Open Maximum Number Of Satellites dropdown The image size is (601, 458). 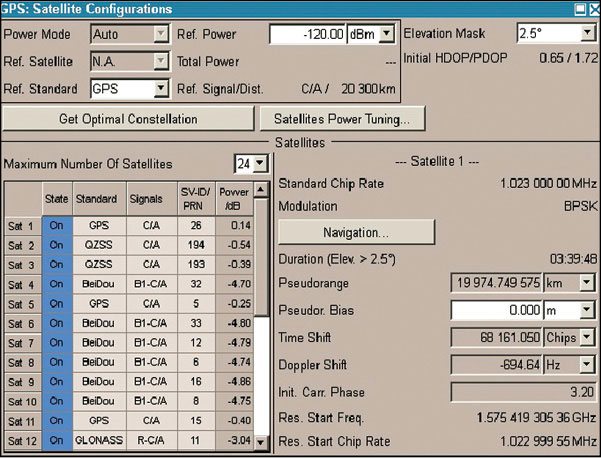pos(260,163)
